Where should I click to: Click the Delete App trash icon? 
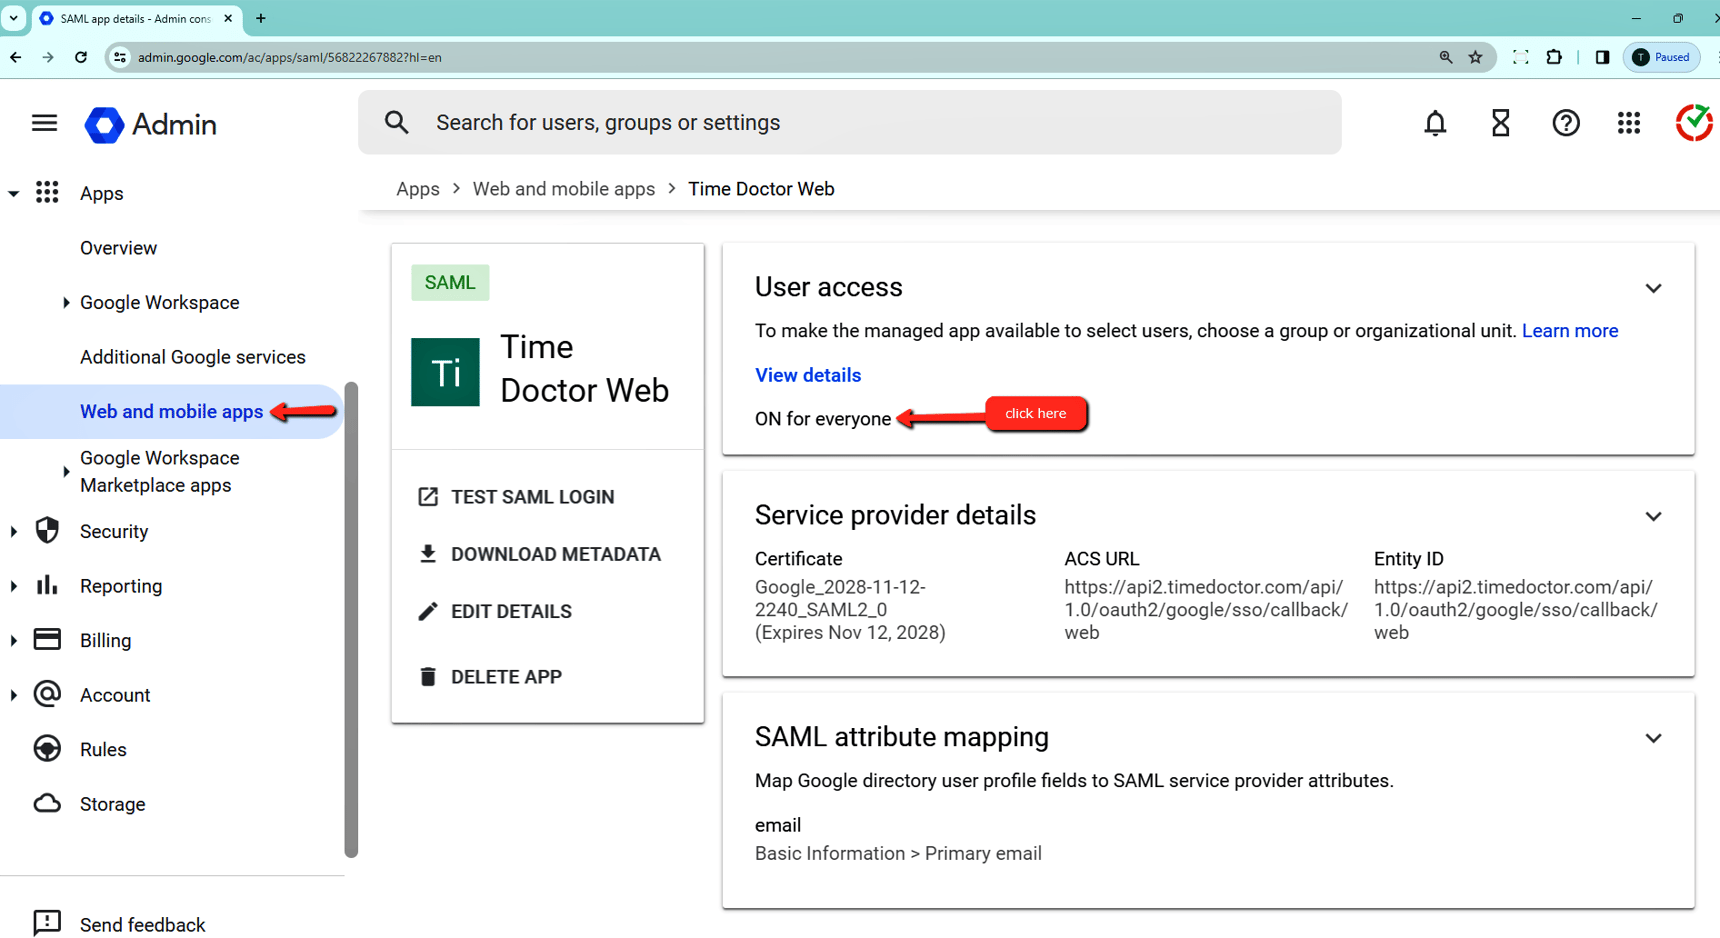(x=429, y=676)
